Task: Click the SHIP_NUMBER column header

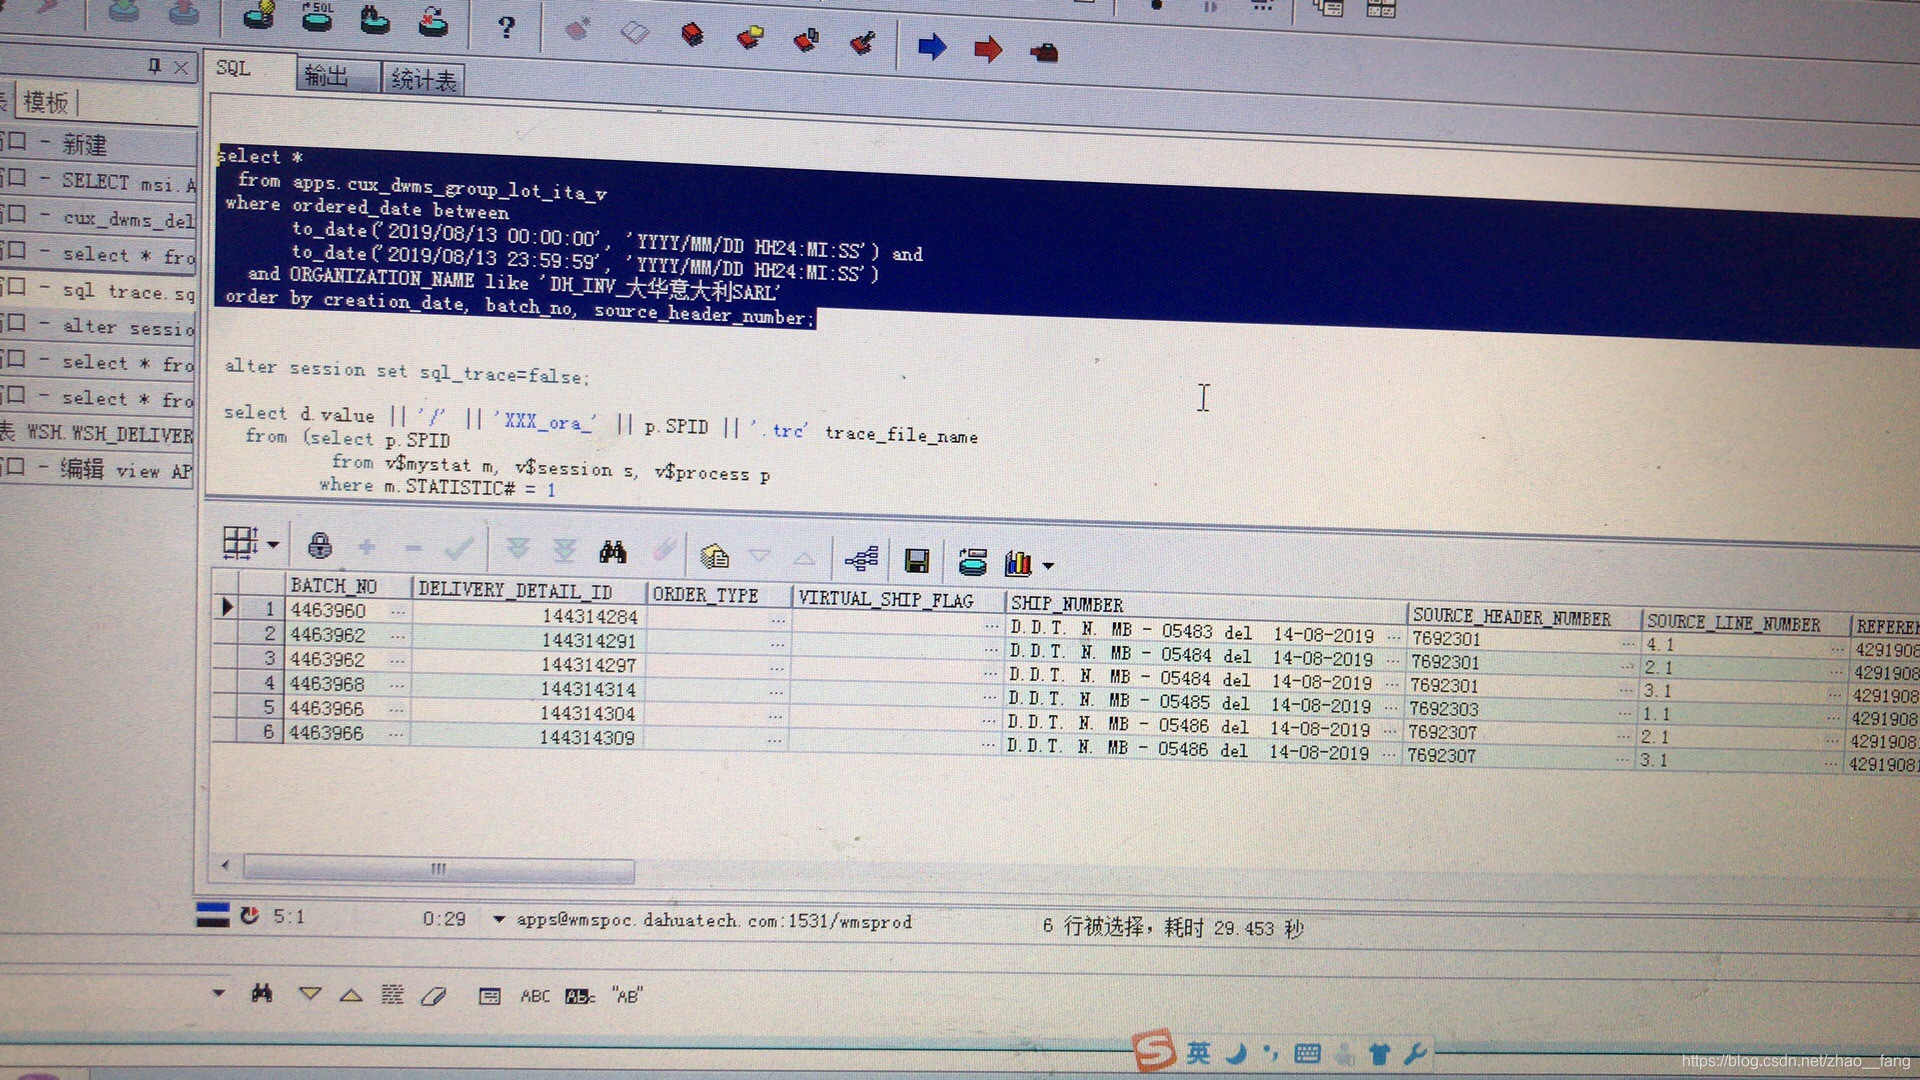Action: click(x=1066, y=604)
